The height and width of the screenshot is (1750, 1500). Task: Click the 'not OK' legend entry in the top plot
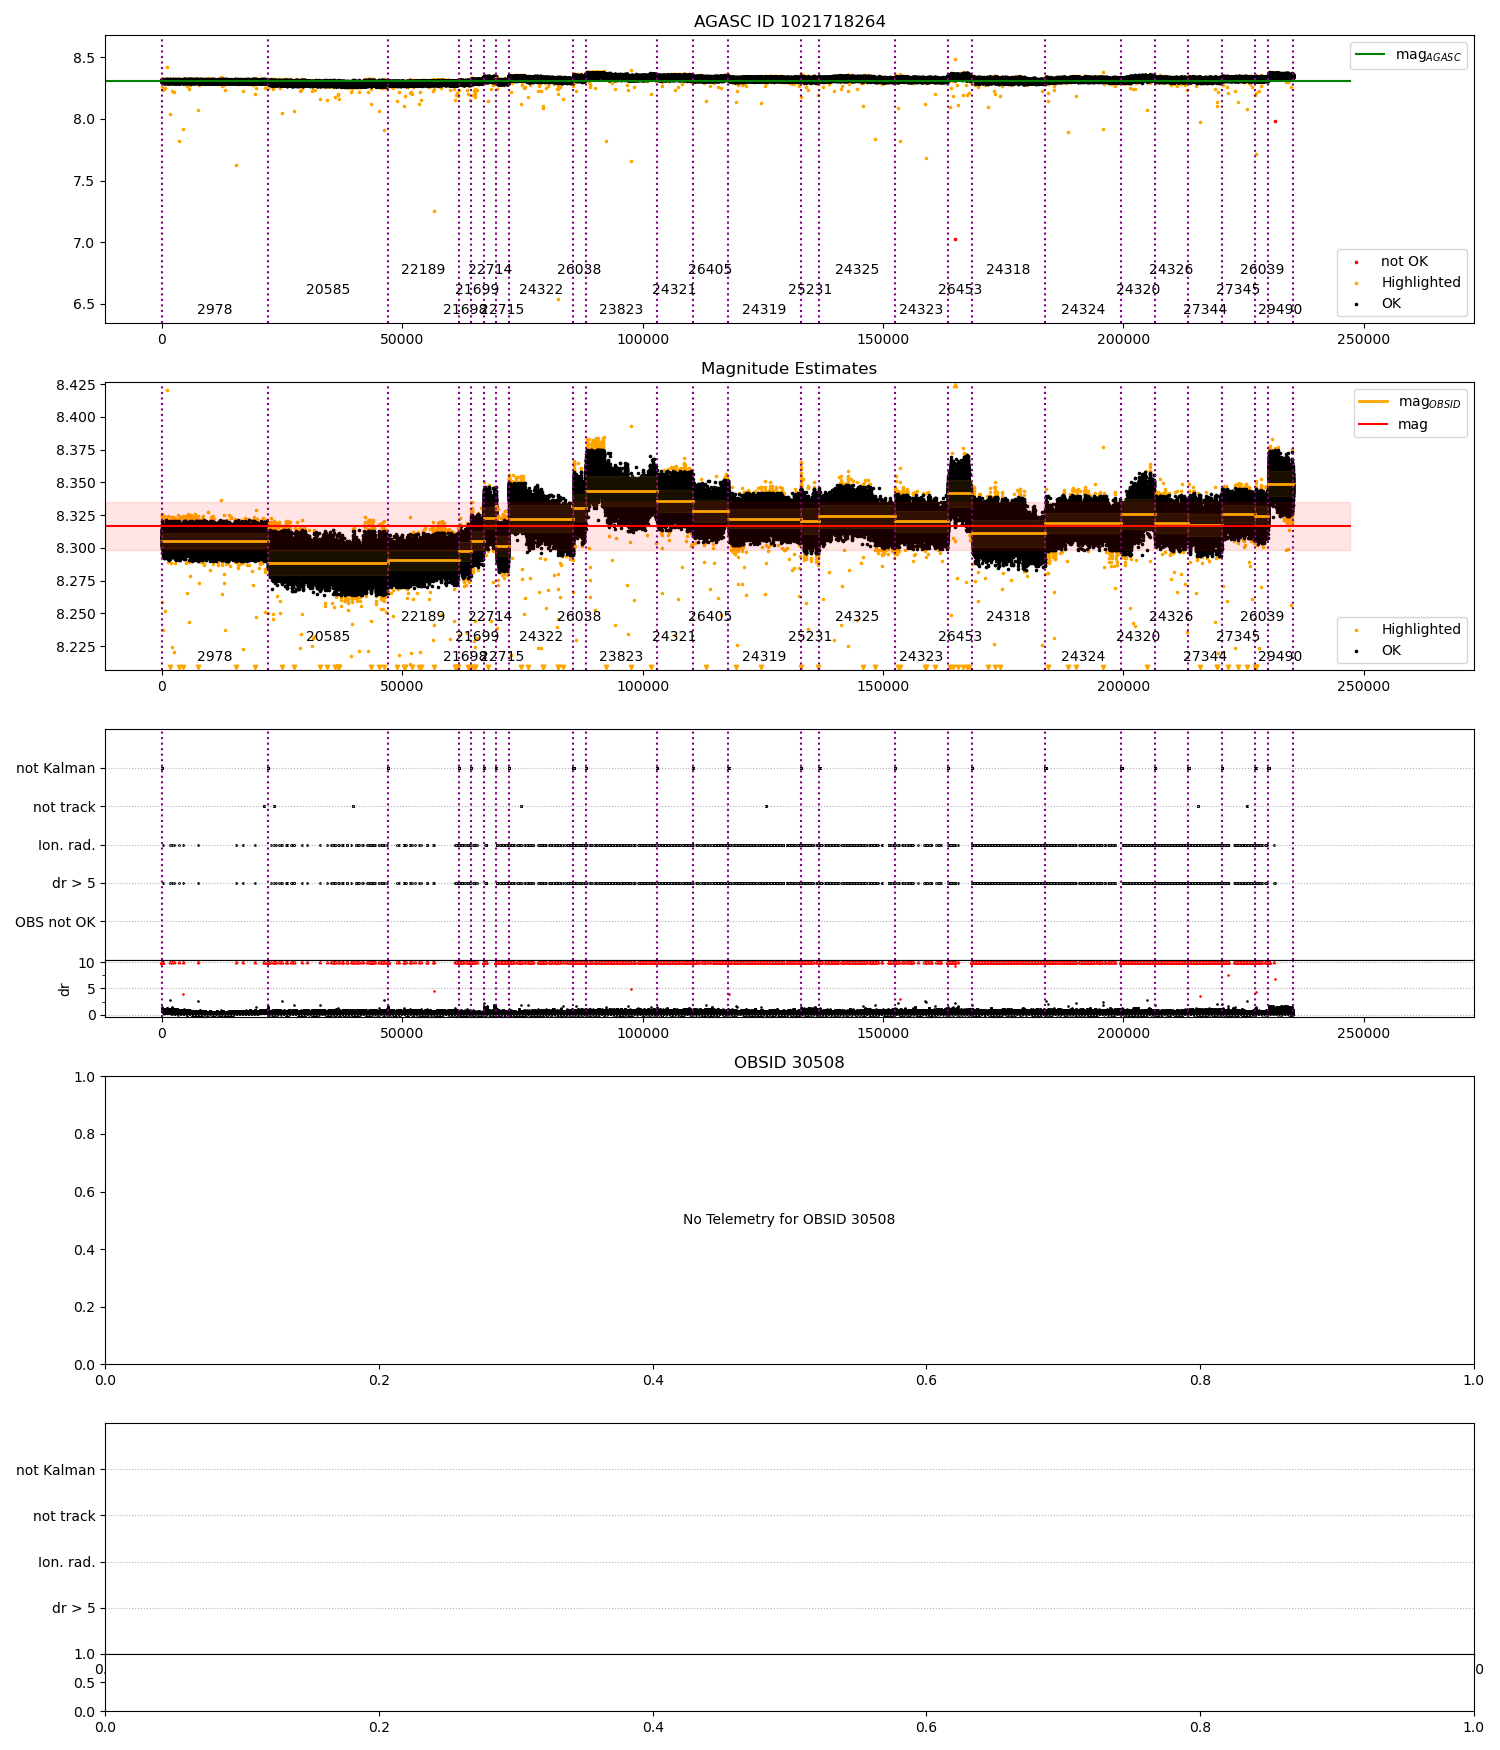1404,262
